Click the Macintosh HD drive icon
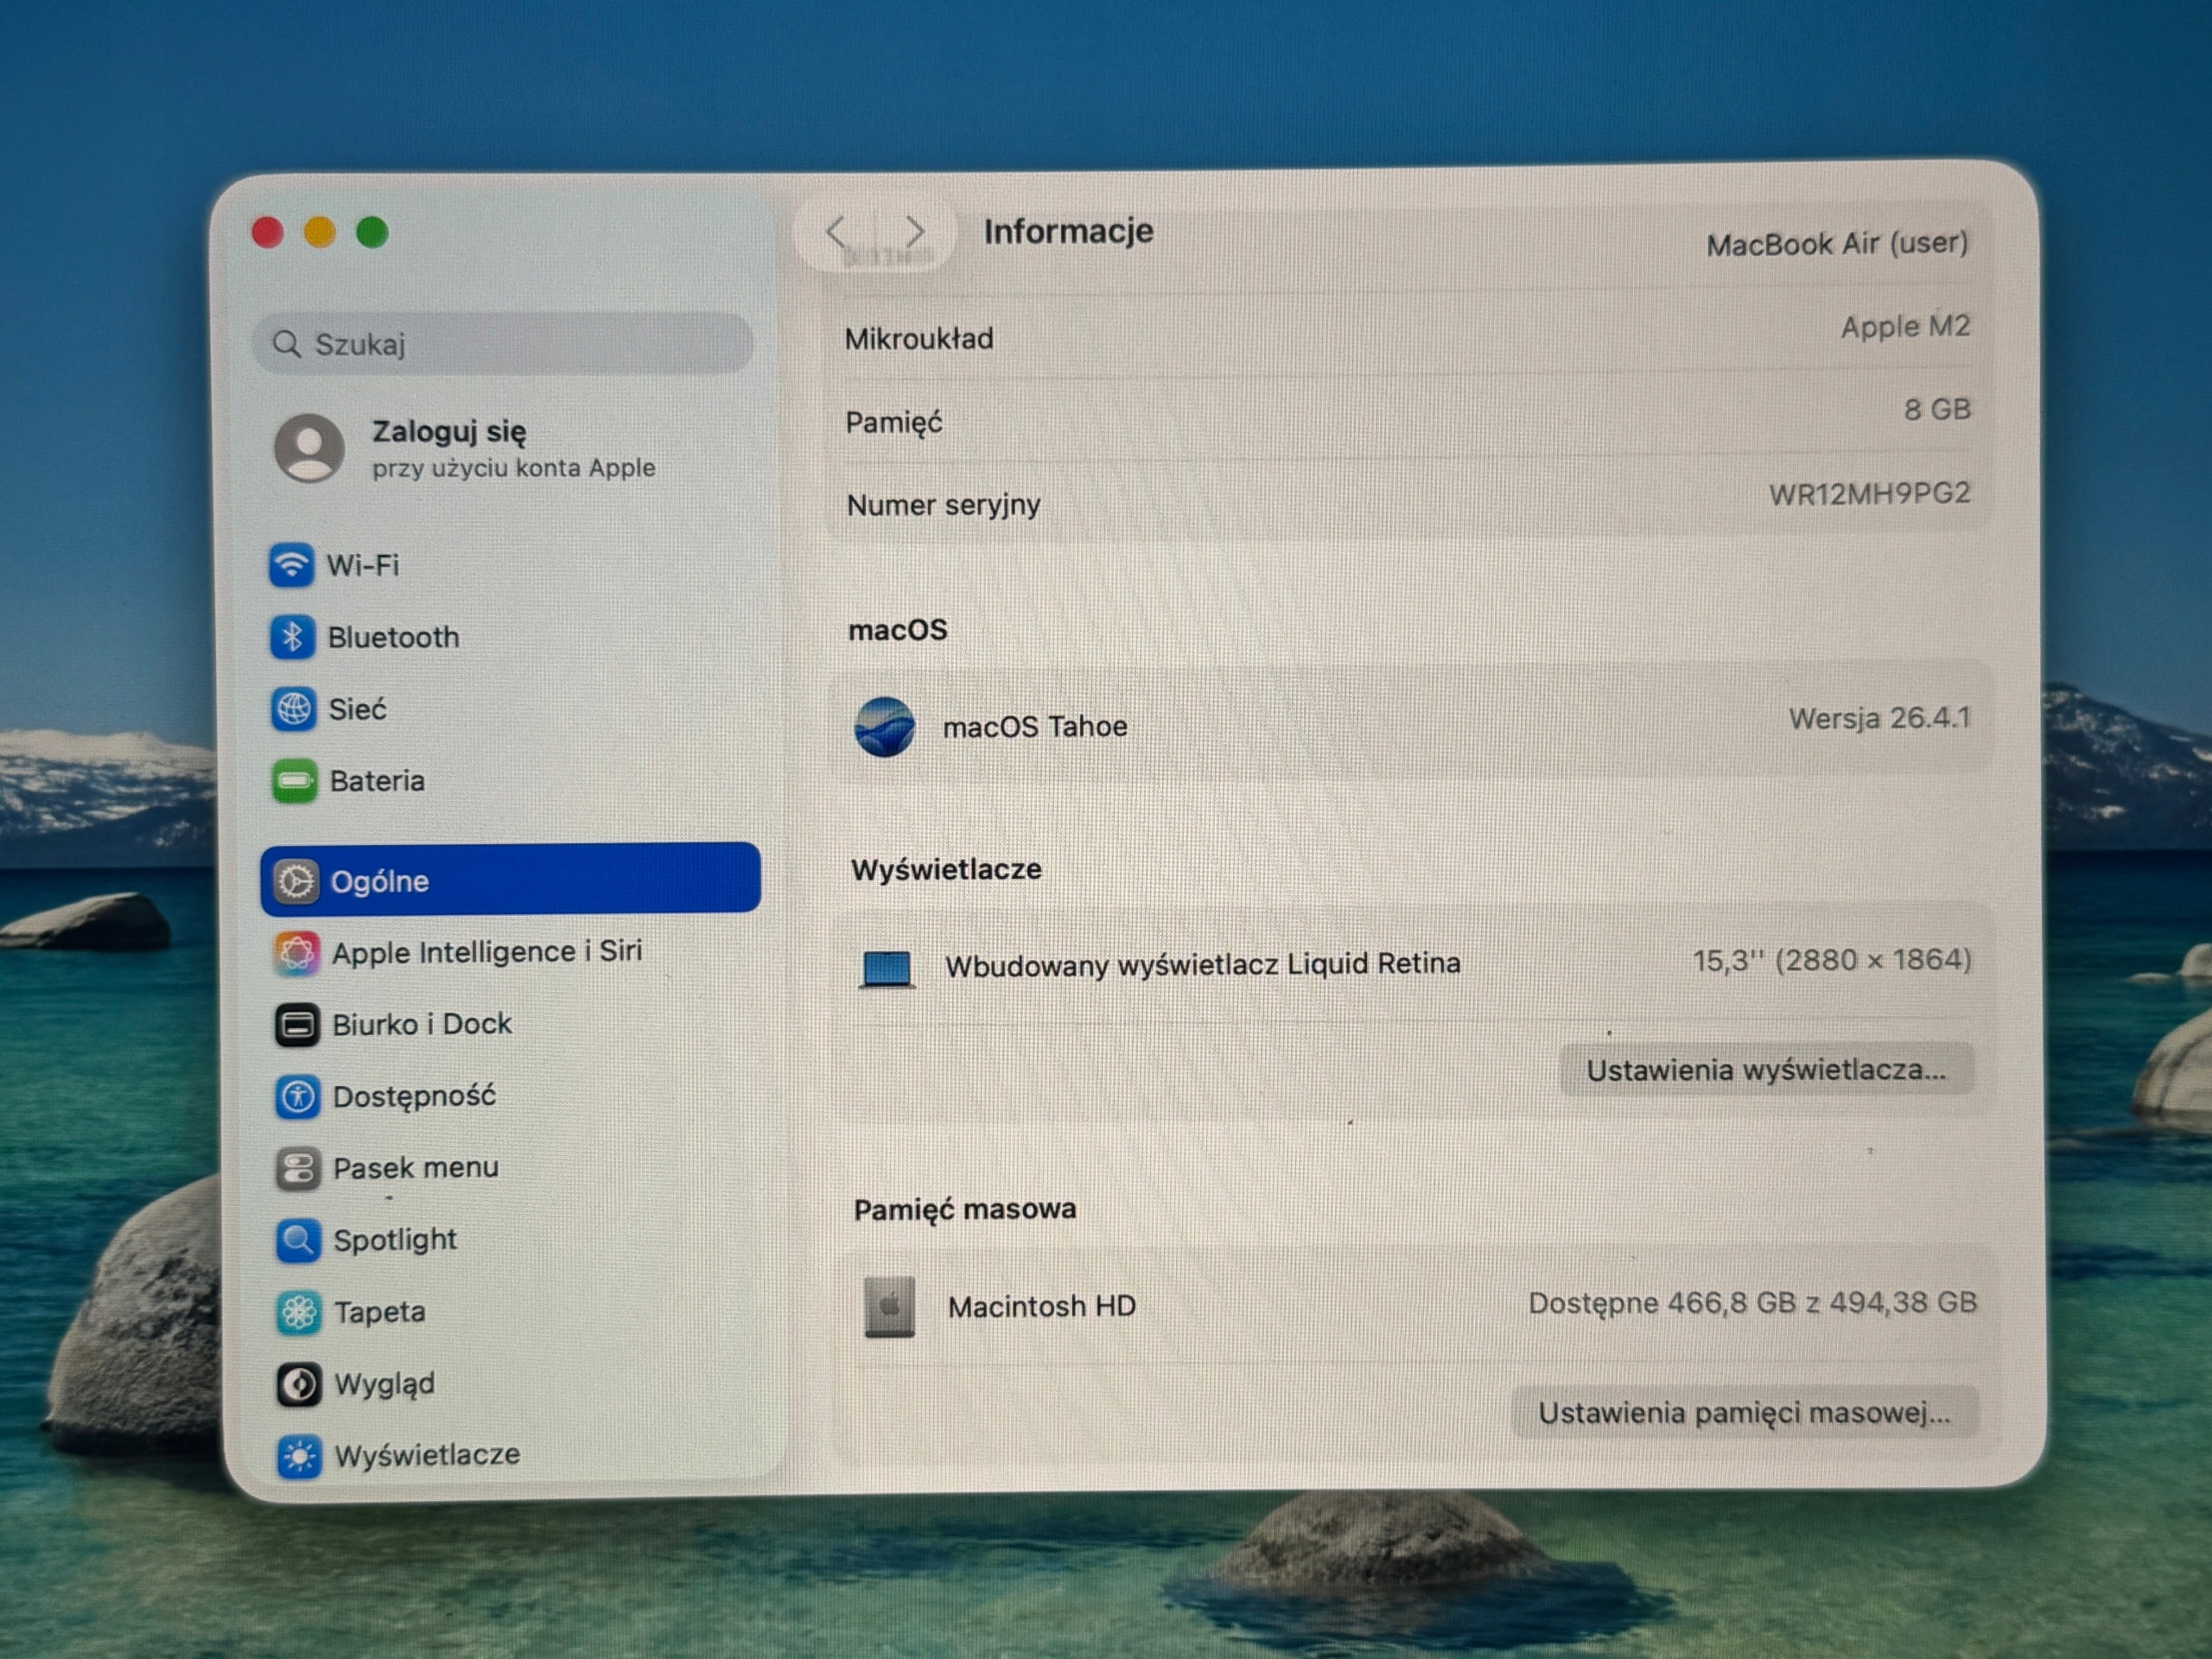The height and width of the screenshot is (1659, 2212). (x=889, y=1306)
